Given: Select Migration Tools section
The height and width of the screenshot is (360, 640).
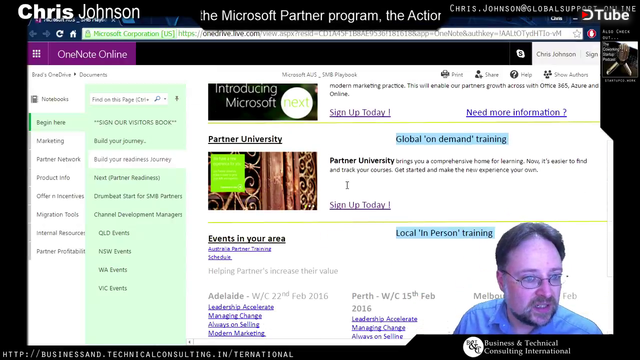Looking at the screenshot, I should pyautogui.click(x=58, y=214).
